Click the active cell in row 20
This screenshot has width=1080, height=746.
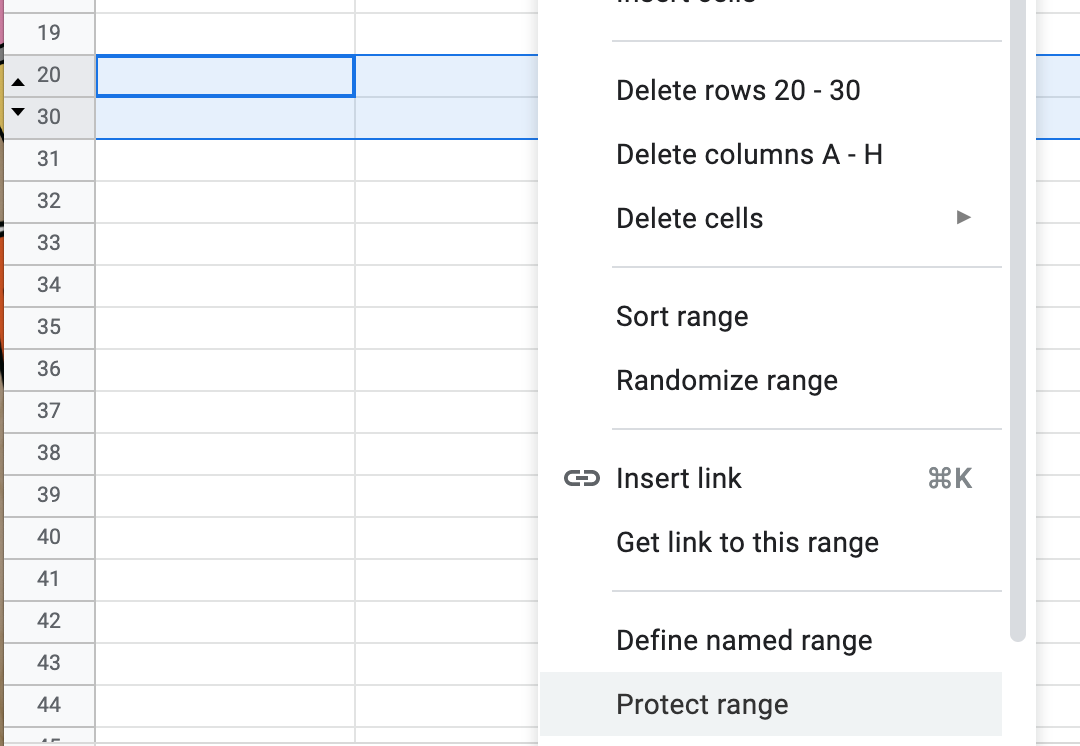tap(225, 76)
